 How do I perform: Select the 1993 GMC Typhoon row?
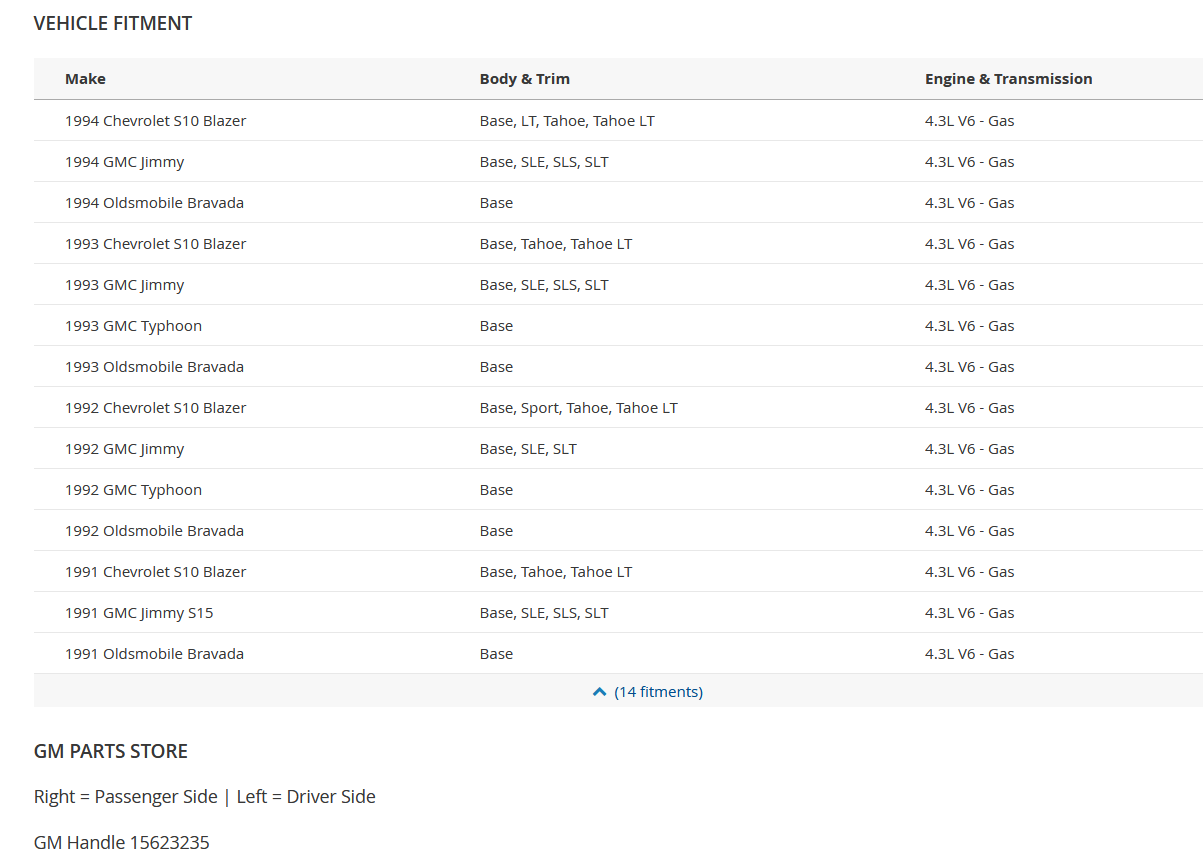pos(618,326)
